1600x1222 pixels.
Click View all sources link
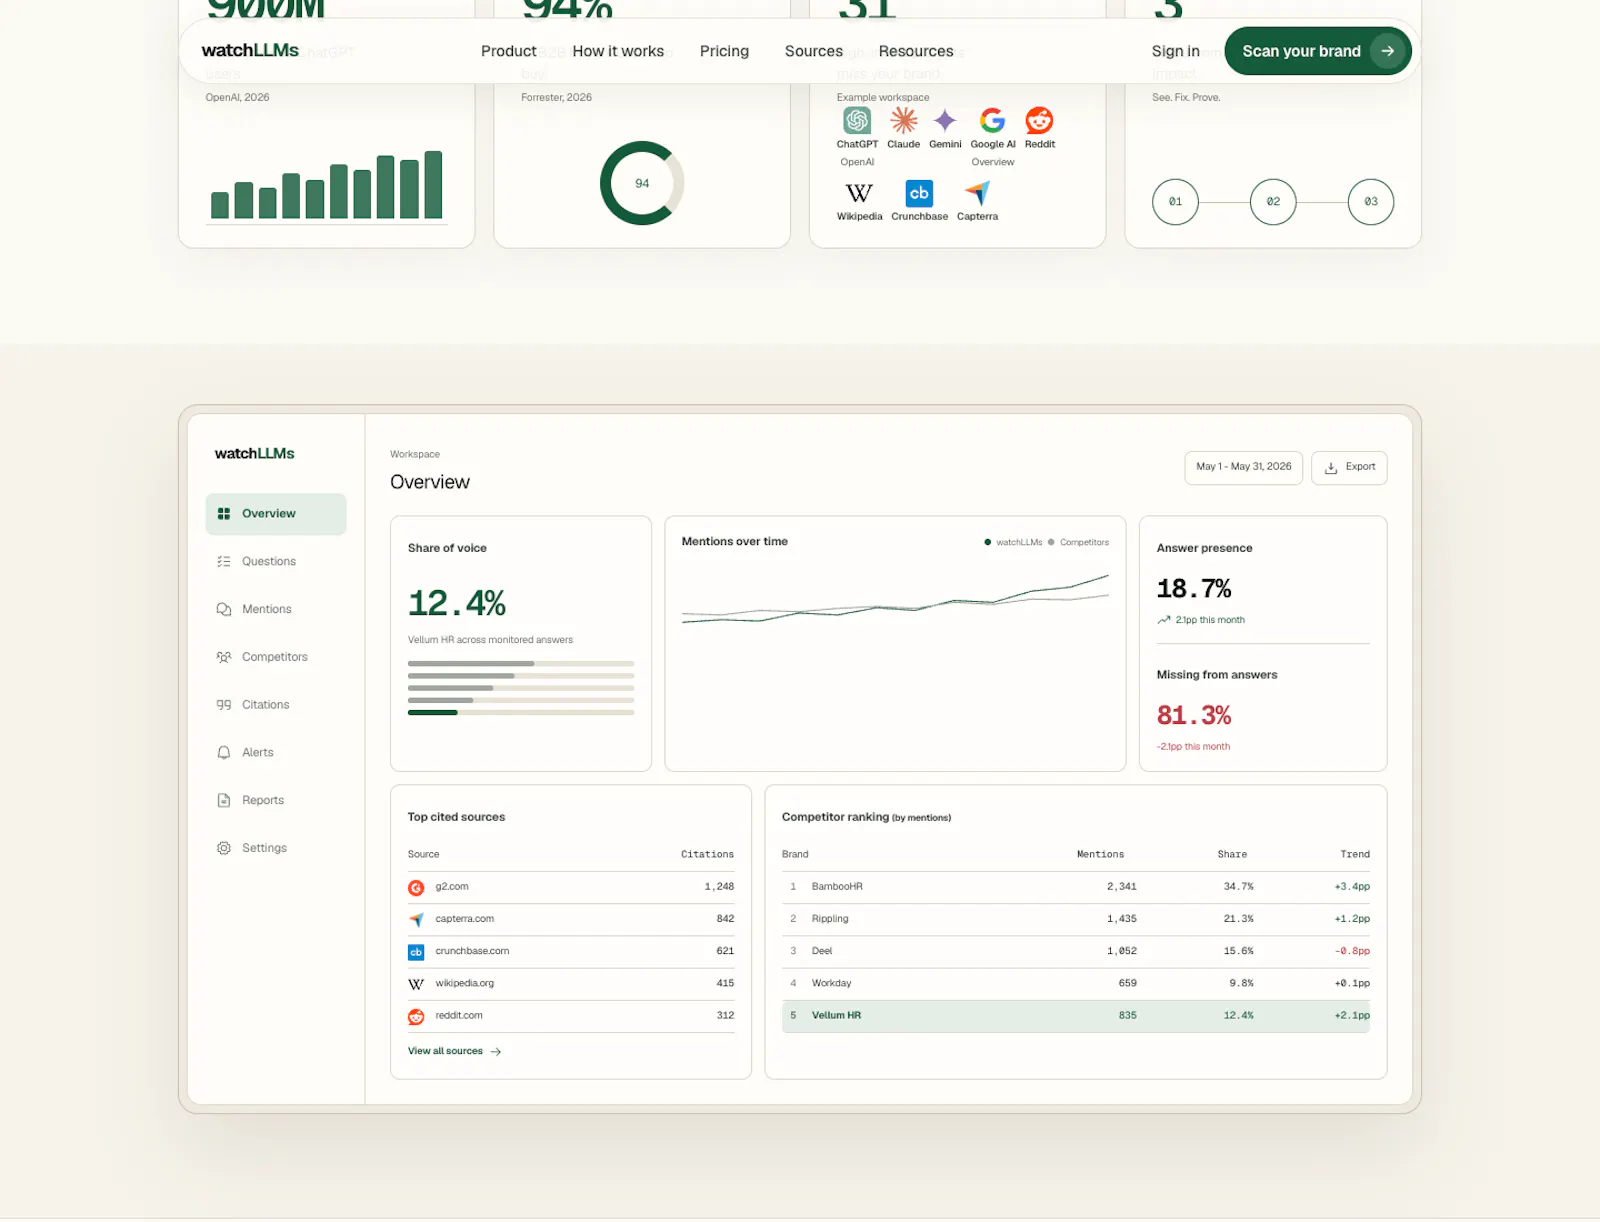[x=455, y=1051]
